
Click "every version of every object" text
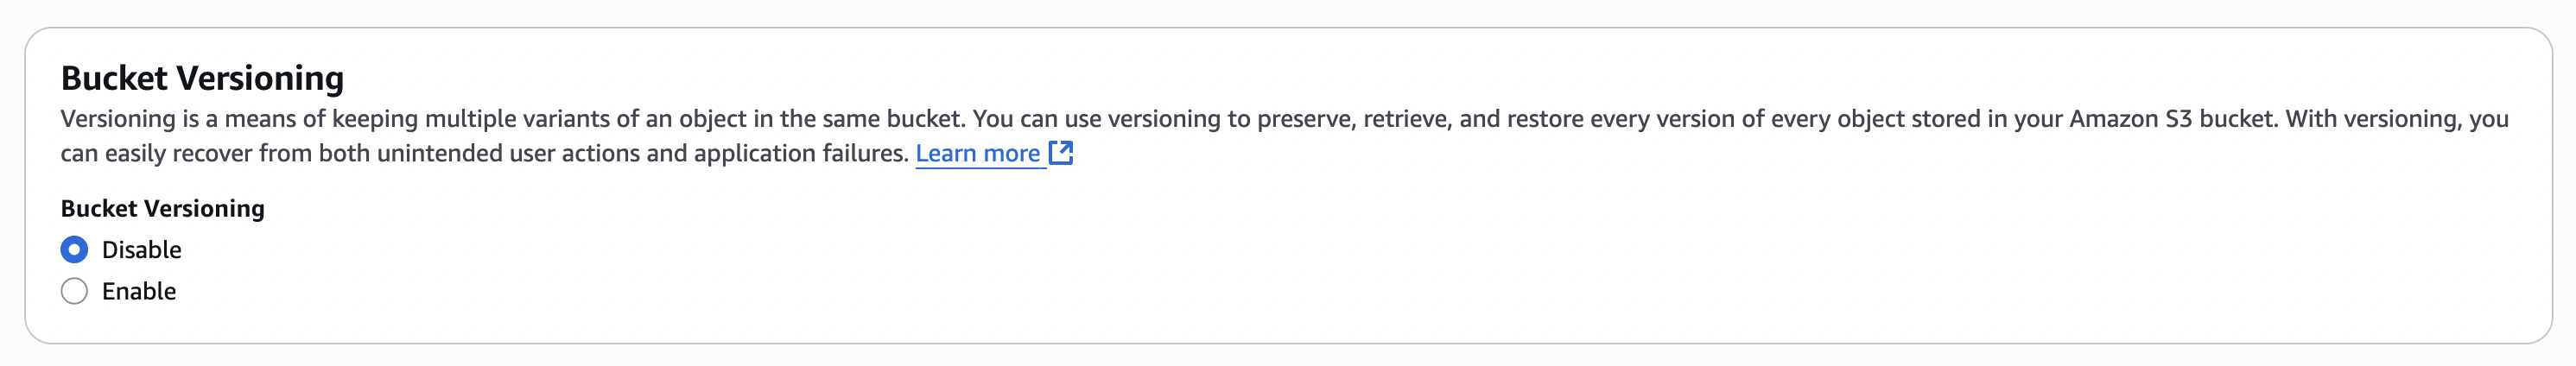click(1746, 119)
